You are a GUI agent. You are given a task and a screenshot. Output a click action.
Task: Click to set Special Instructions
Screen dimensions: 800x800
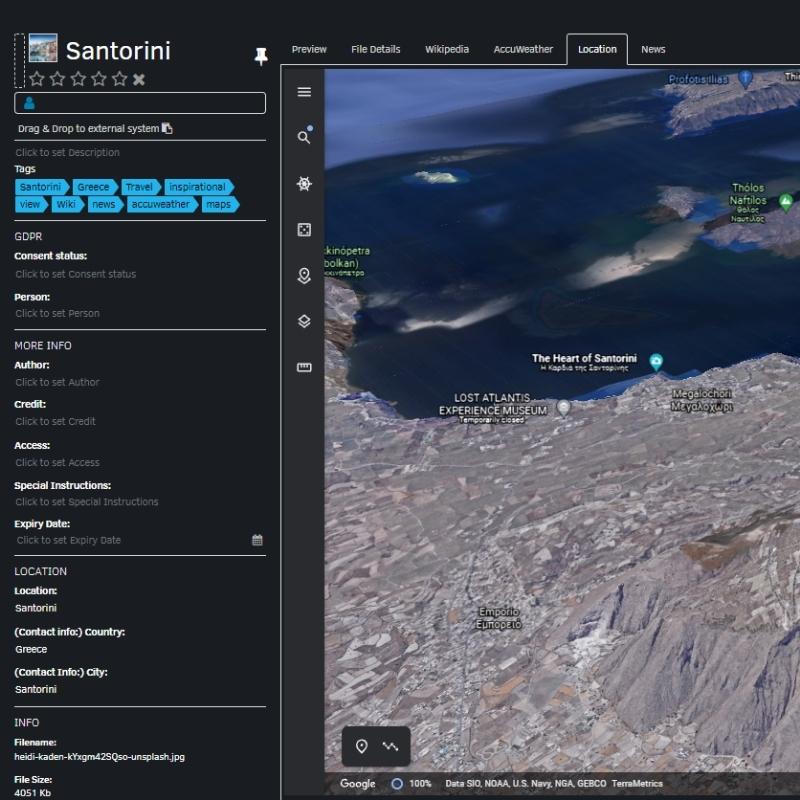click(x=87, y=502)
